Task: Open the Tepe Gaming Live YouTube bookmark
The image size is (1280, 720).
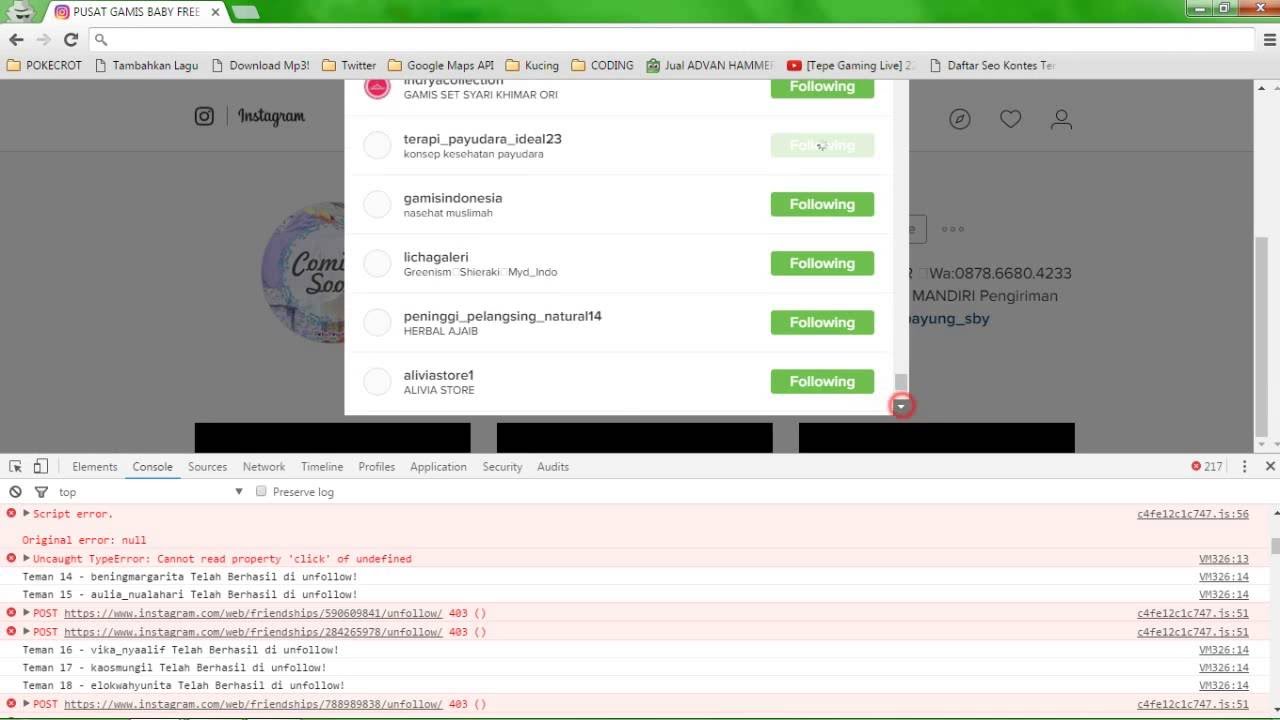Action: point(850,65)
